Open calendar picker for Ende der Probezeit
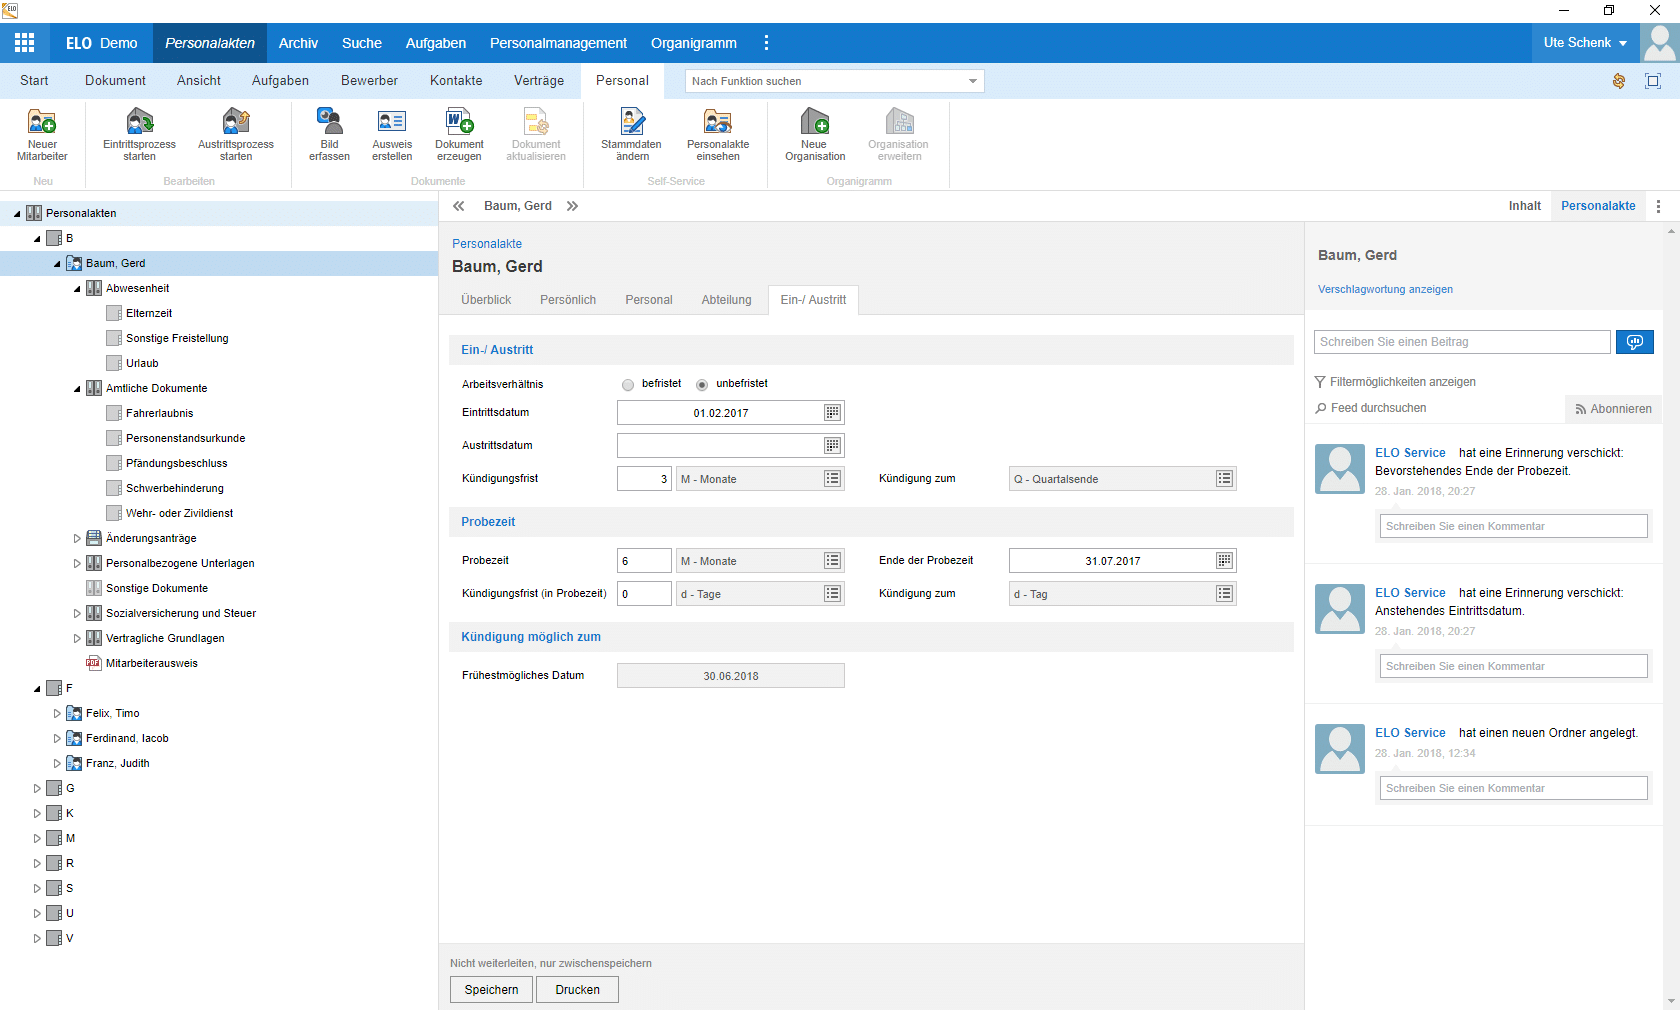 point(1224,561)
